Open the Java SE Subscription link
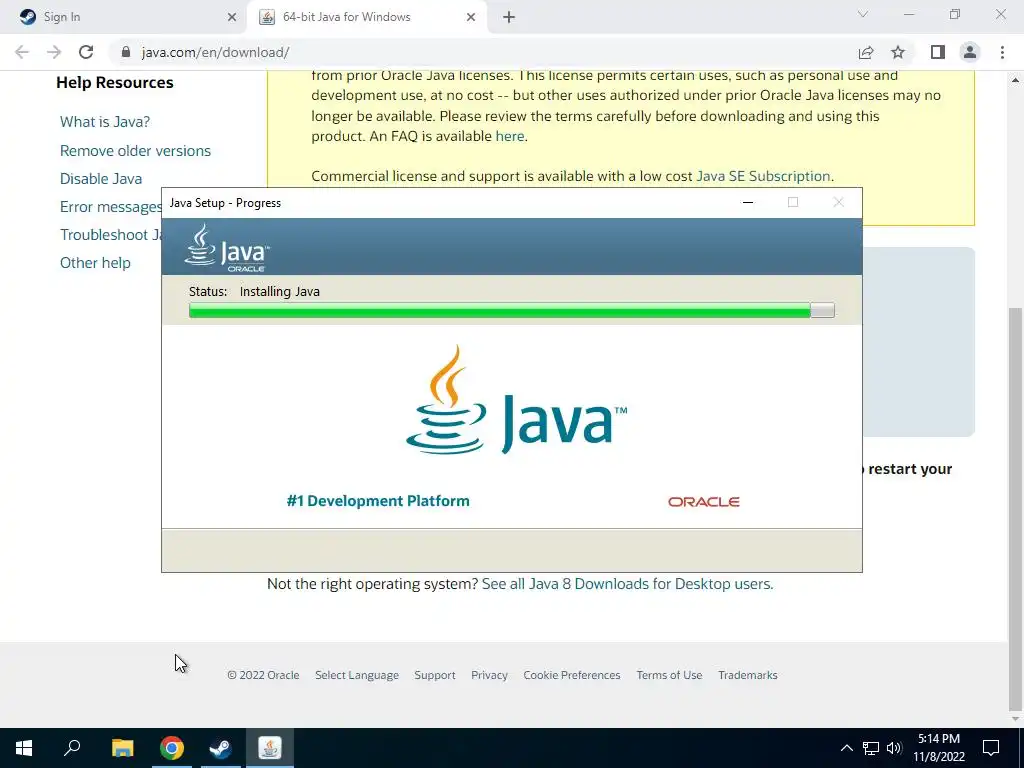Image resolution: width=1024 pixels, height=768 pixels. tap(763, 176)
